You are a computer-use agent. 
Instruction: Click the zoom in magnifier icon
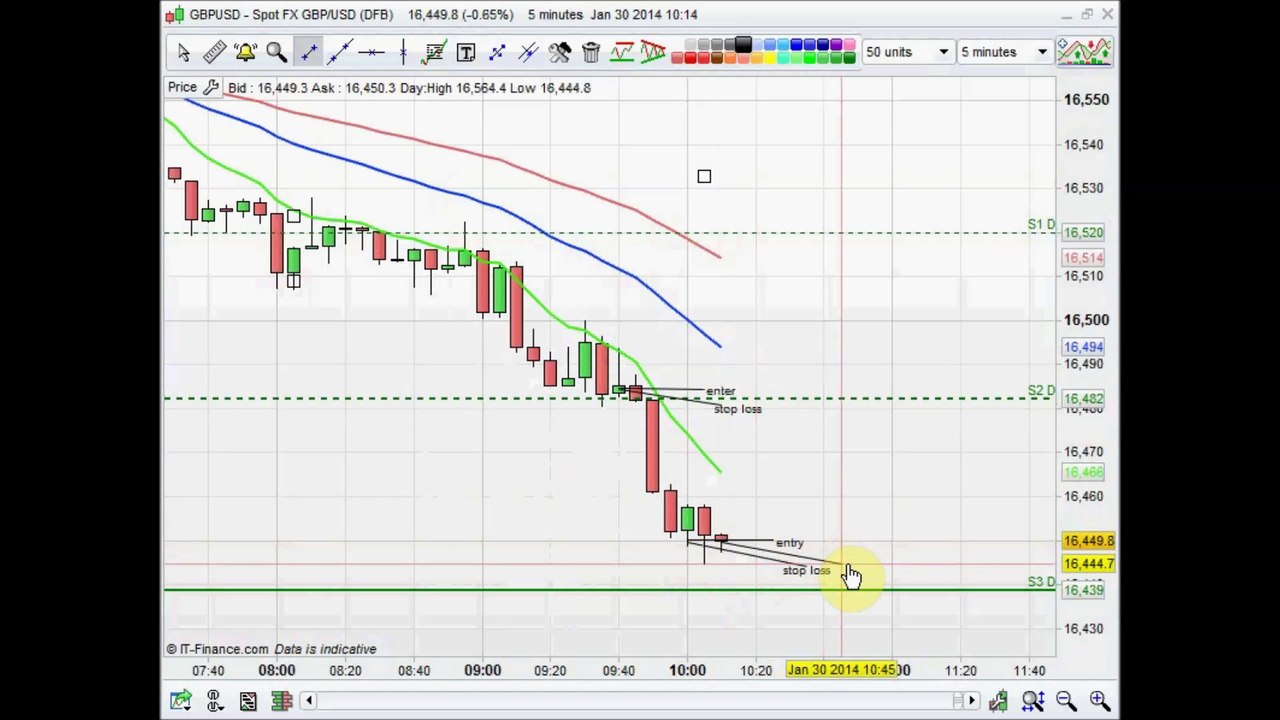pyautogui.click(x=1099, y=701)
